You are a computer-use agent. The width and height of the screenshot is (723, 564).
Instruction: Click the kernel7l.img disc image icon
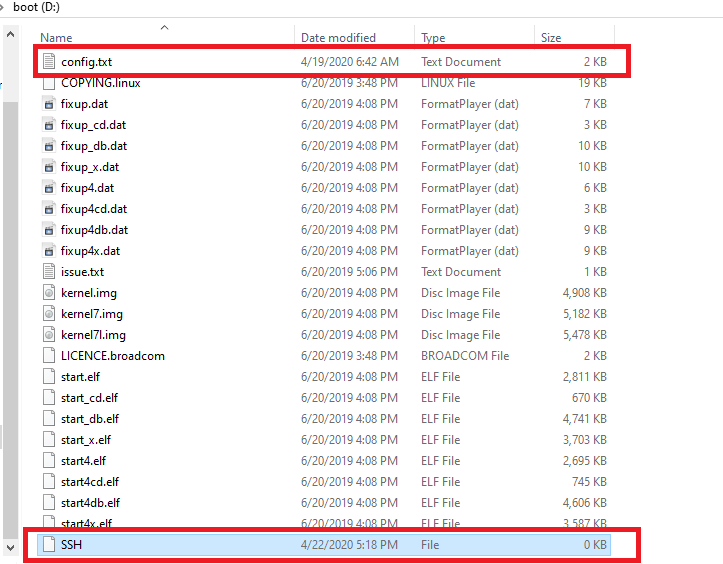coord(49,334)
